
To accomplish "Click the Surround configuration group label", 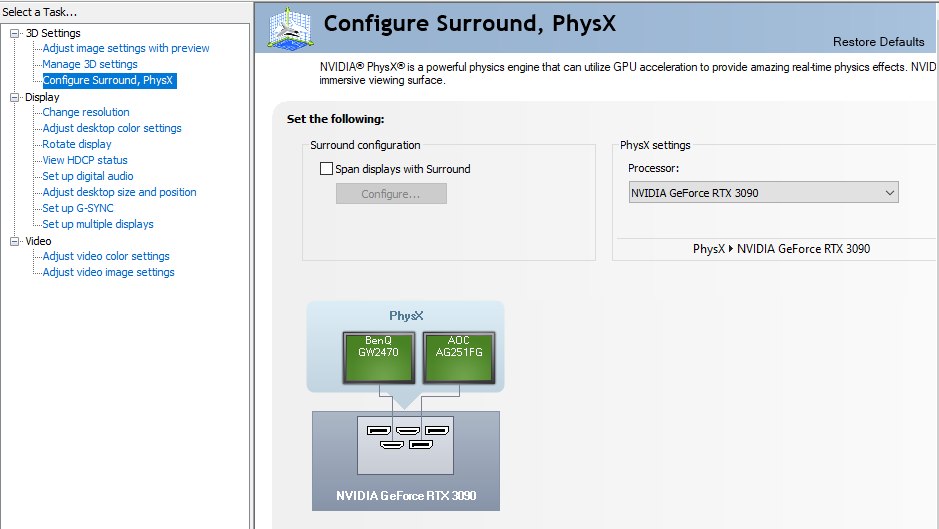I will pyautogui.click(x=365, y=145).
